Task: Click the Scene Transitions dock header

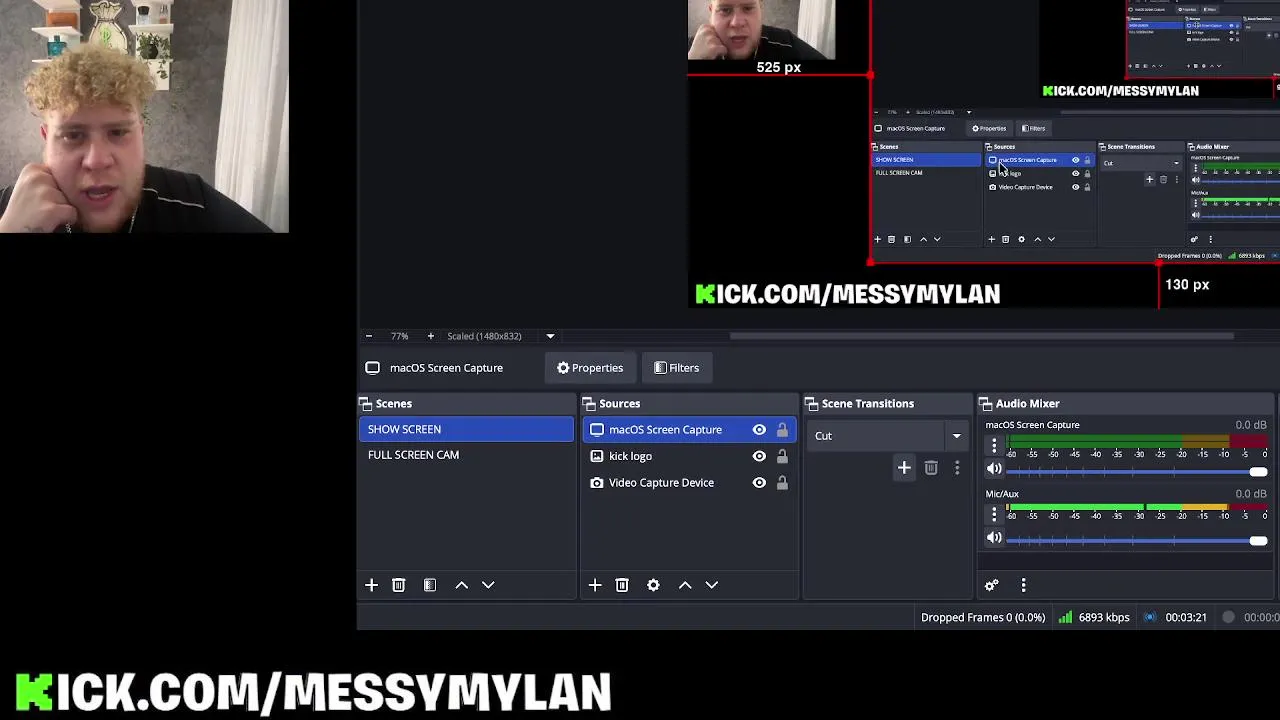Action: tap(888, 404)
